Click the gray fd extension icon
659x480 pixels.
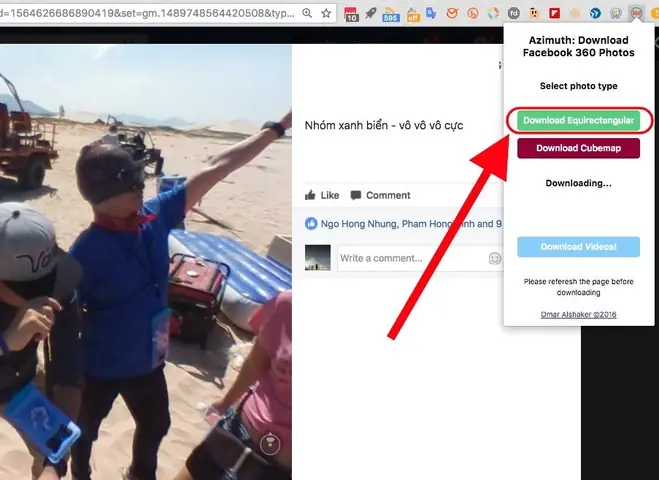coord(514,13)
